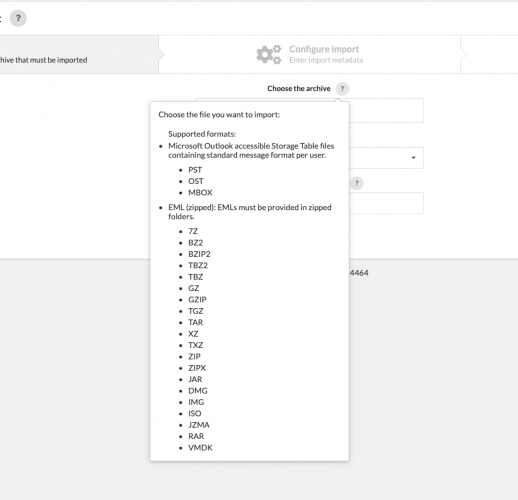Click the 7Z entry under EML zipped
Screen dimensions: 518x500
point(193,231)
